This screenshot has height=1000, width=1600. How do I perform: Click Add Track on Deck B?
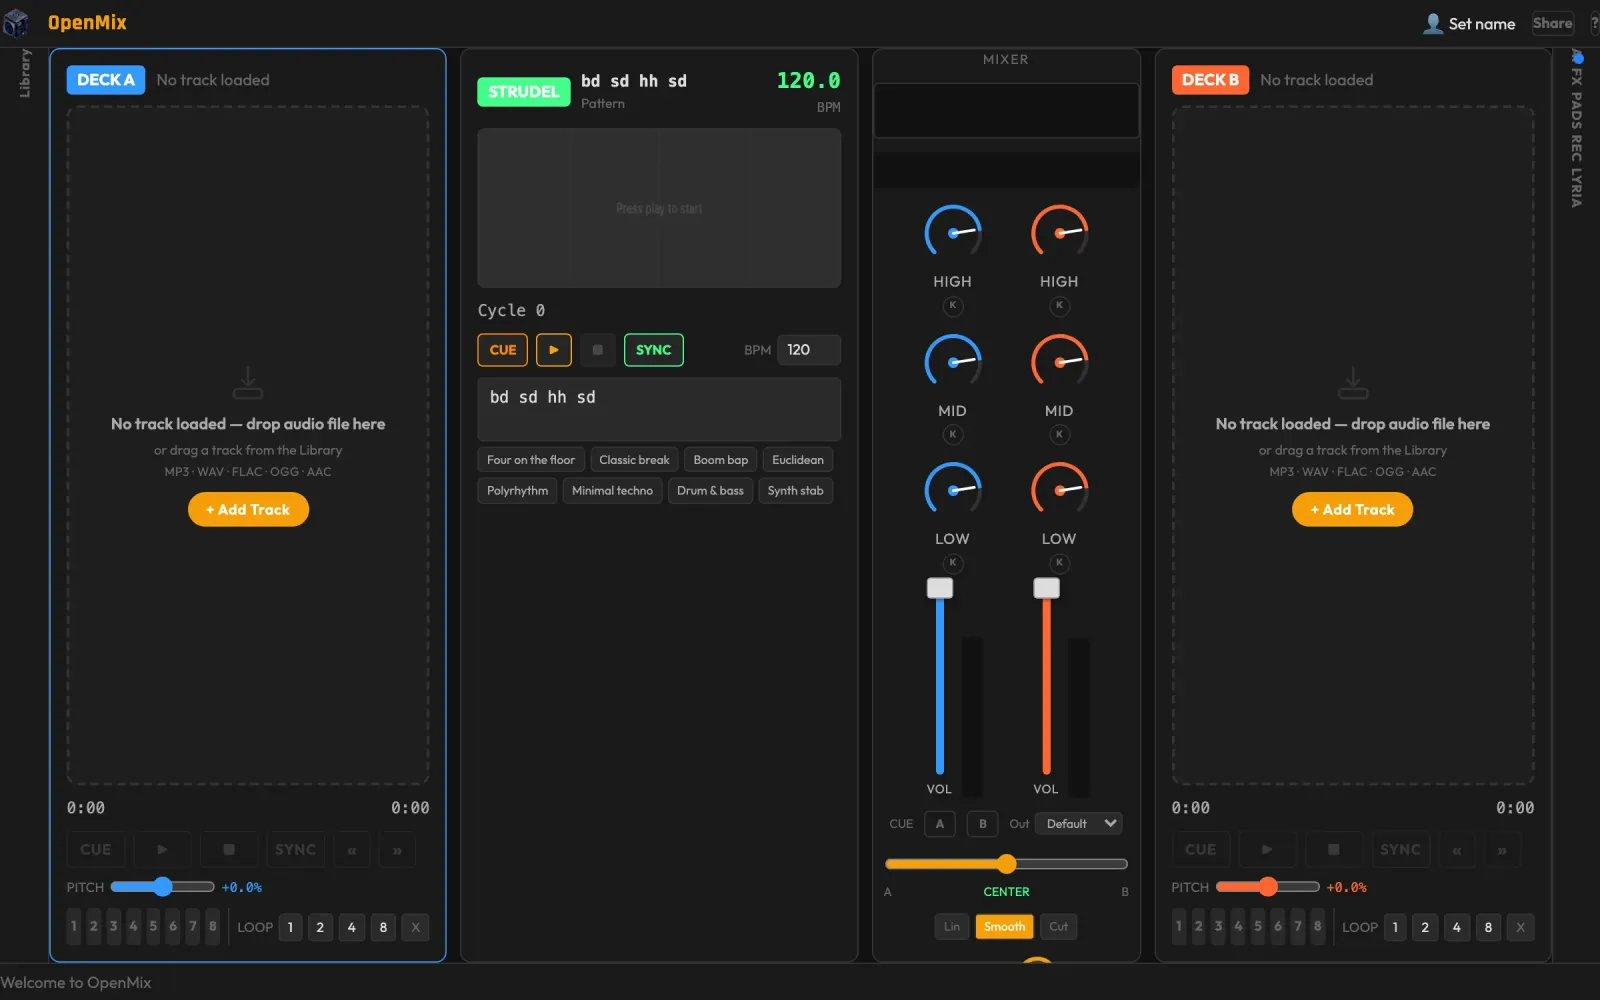[x=1353, y=510]
